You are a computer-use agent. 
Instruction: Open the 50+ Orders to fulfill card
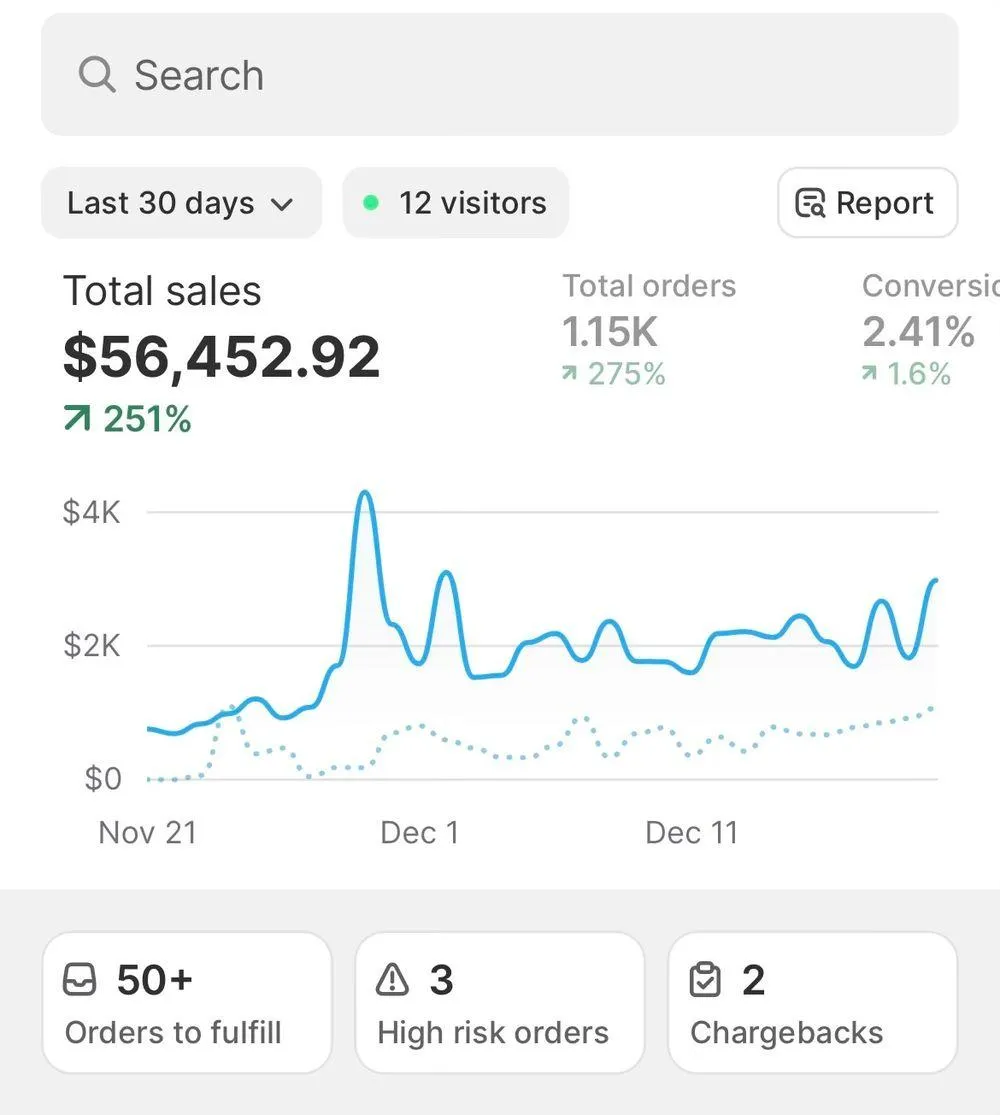click(187, 1003)
